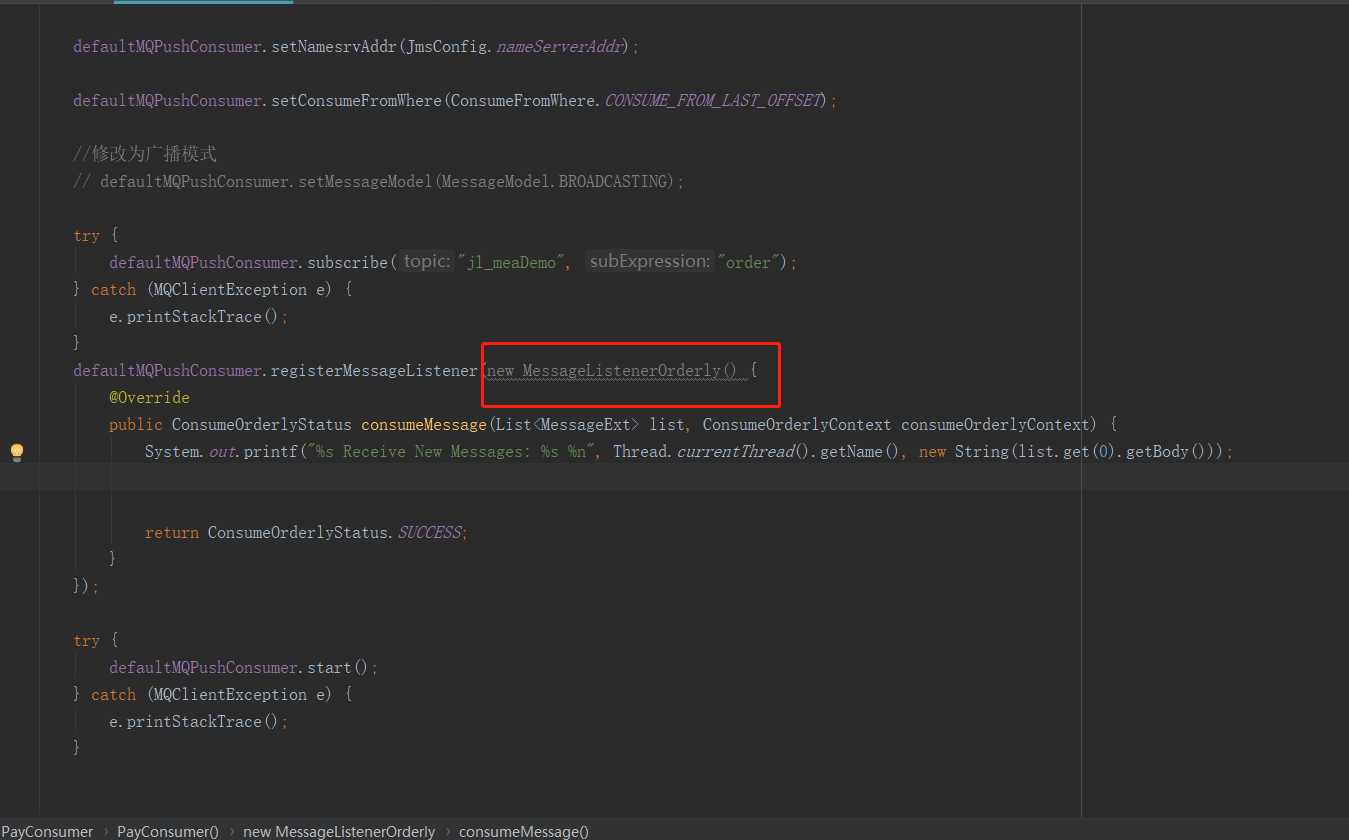Click the registerMessageListener method name
1349x840 pixels.
pos(375,371)
